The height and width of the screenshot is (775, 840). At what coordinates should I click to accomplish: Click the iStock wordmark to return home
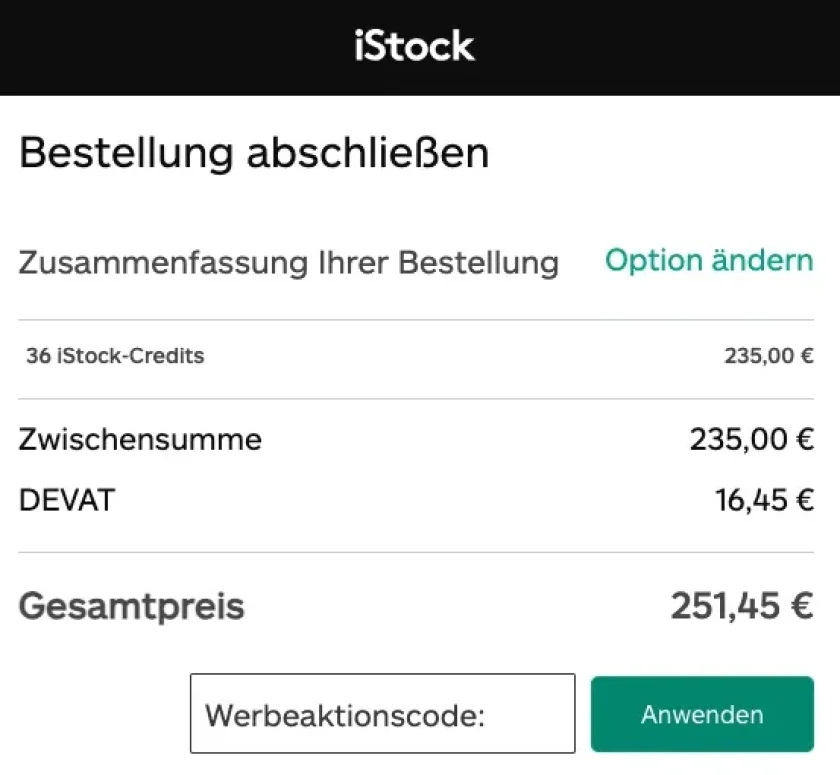pyautogui.click(x=414, y=46)
